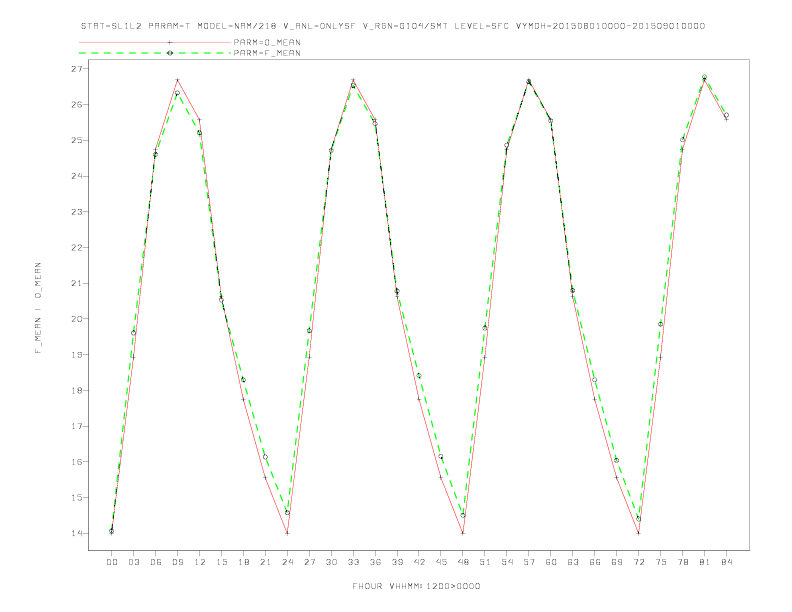The height and width of the screenshot is (612, 792).
Task: Click the green dashed legend line sample
Action: (155, 53)
